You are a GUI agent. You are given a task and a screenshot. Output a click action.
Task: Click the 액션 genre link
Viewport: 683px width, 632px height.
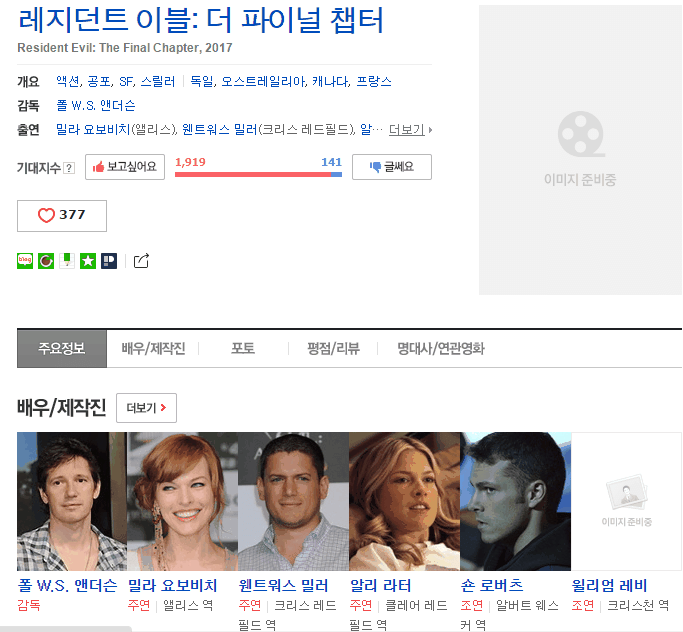point(68,81)
